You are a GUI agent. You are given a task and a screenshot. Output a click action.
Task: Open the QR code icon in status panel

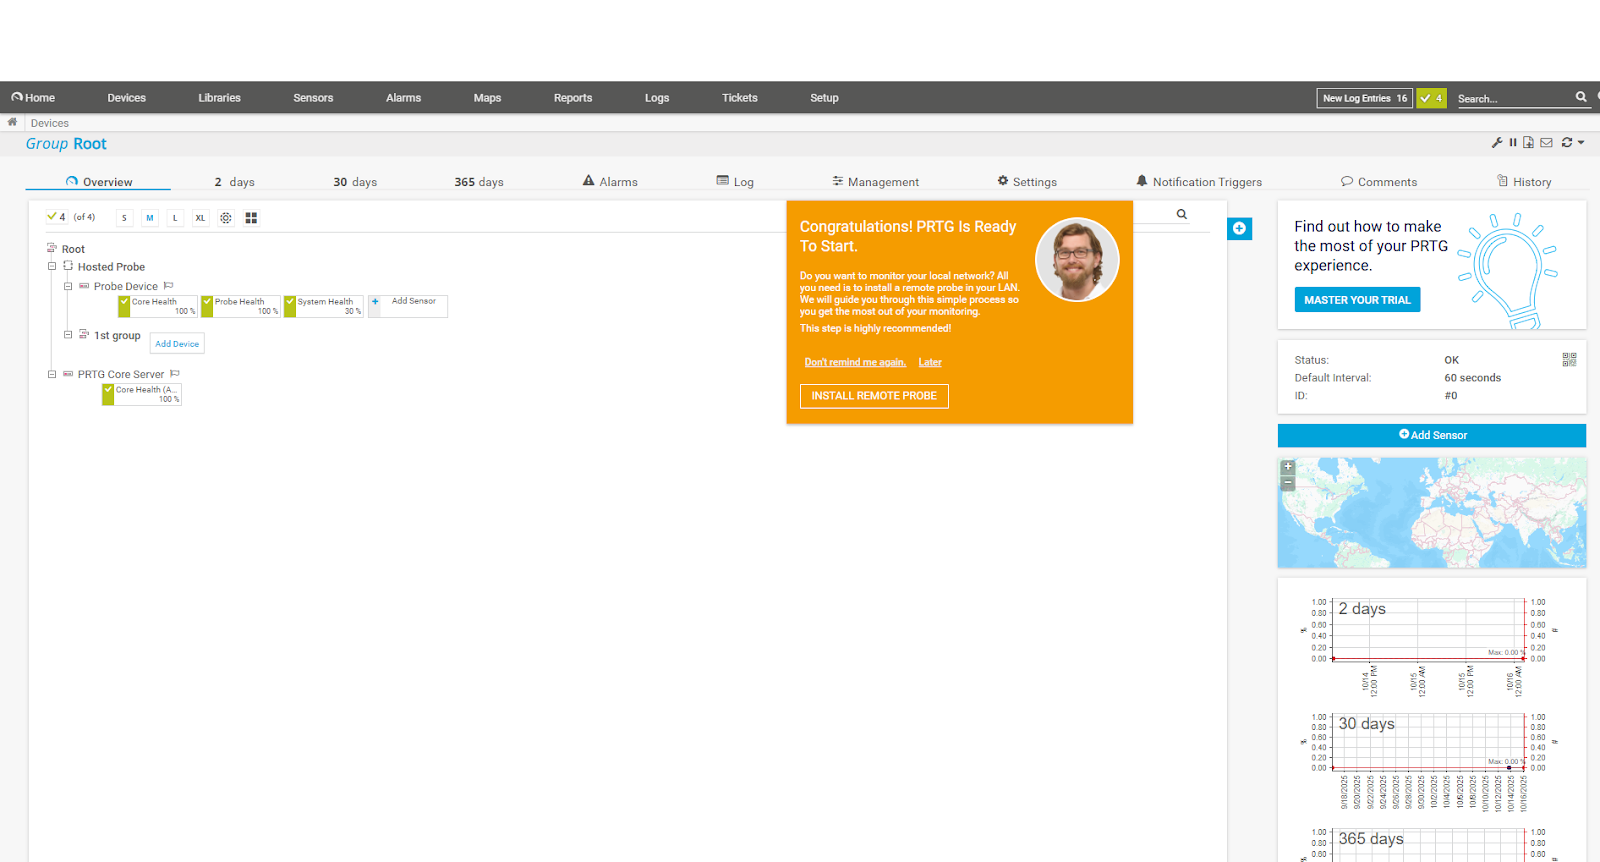pos(1569,360)
